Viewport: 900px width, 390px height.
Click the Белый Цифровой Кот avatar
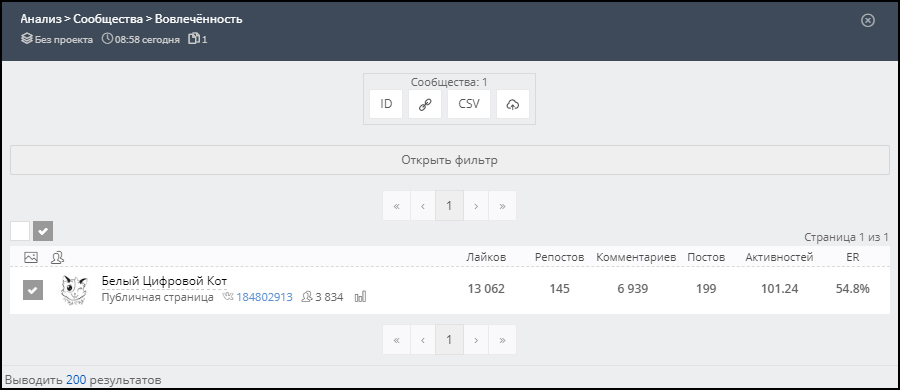click(x=74, y=290)
